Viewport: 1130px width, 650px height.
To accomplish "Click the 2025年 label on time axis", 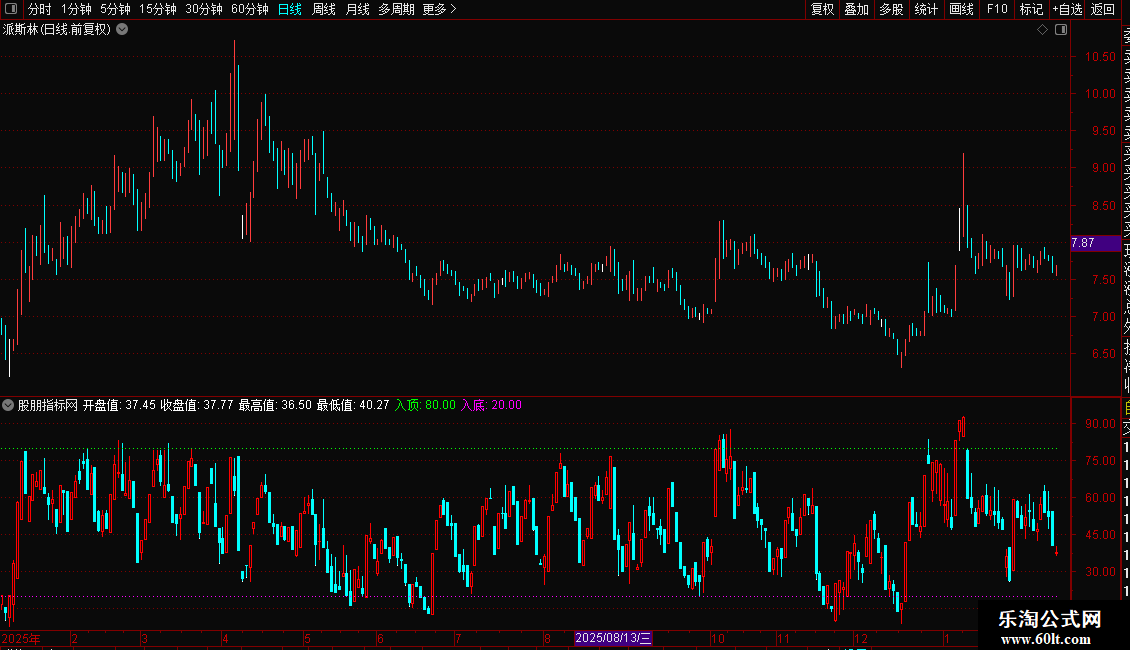I will [21, 638].
